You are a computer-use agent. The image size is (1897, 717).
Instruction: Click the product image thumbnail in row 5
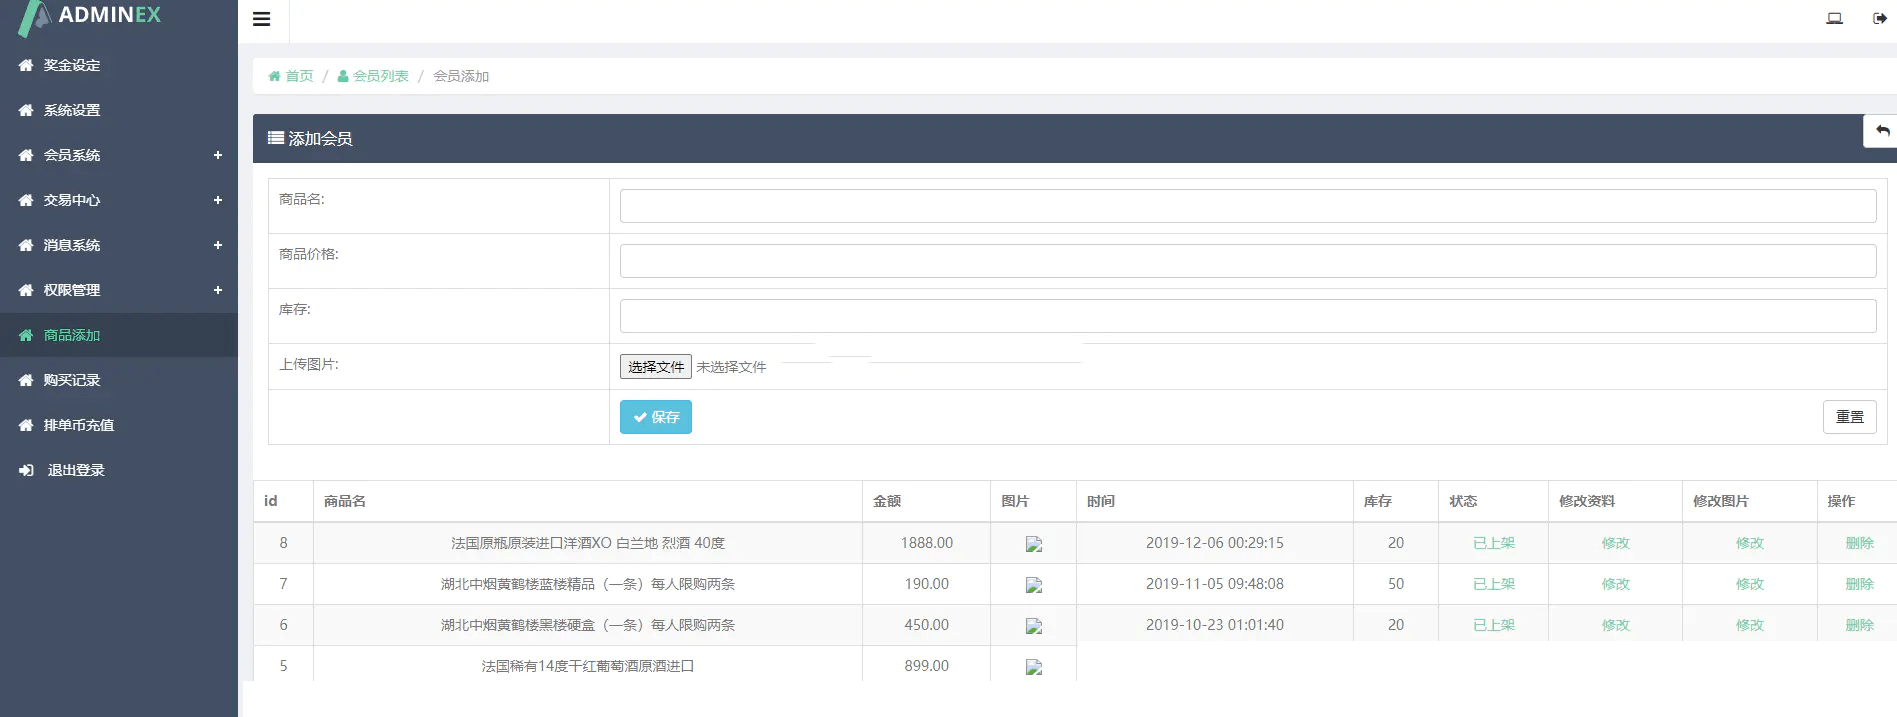tap(1034, 667)
